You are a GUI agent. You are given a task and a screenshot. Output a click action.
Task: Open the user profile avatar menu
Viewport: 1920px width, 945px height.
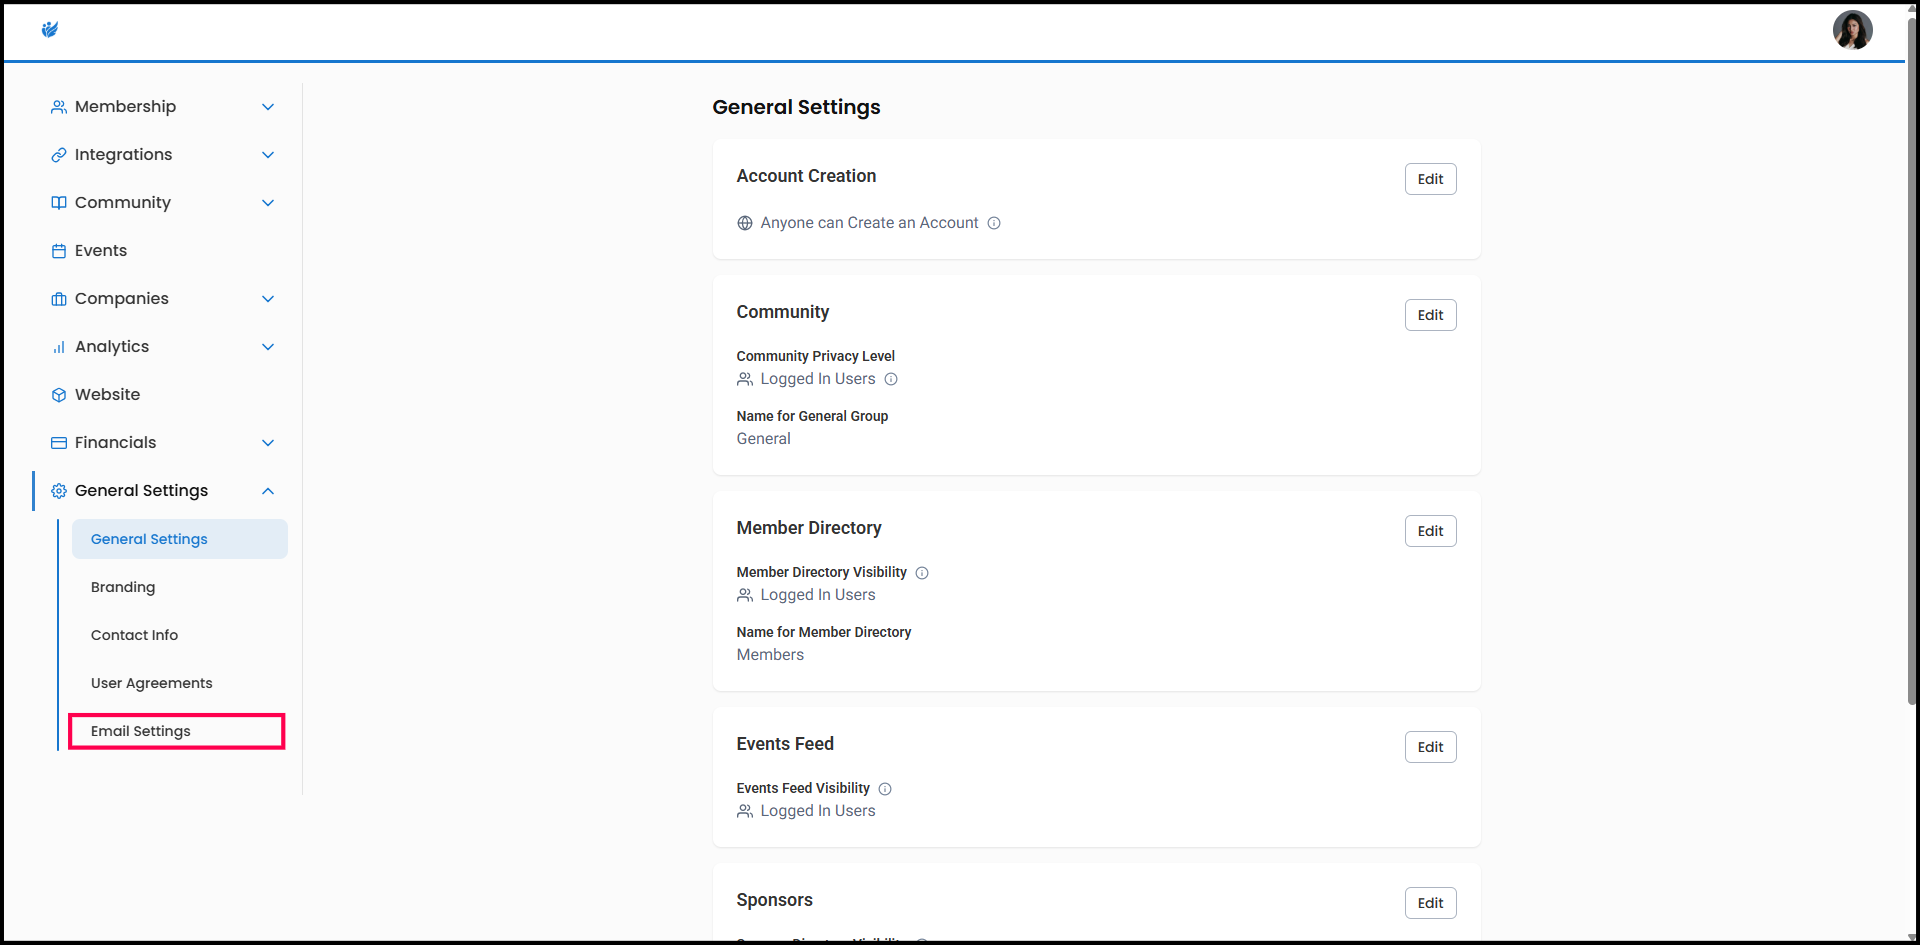point(1851,30)
